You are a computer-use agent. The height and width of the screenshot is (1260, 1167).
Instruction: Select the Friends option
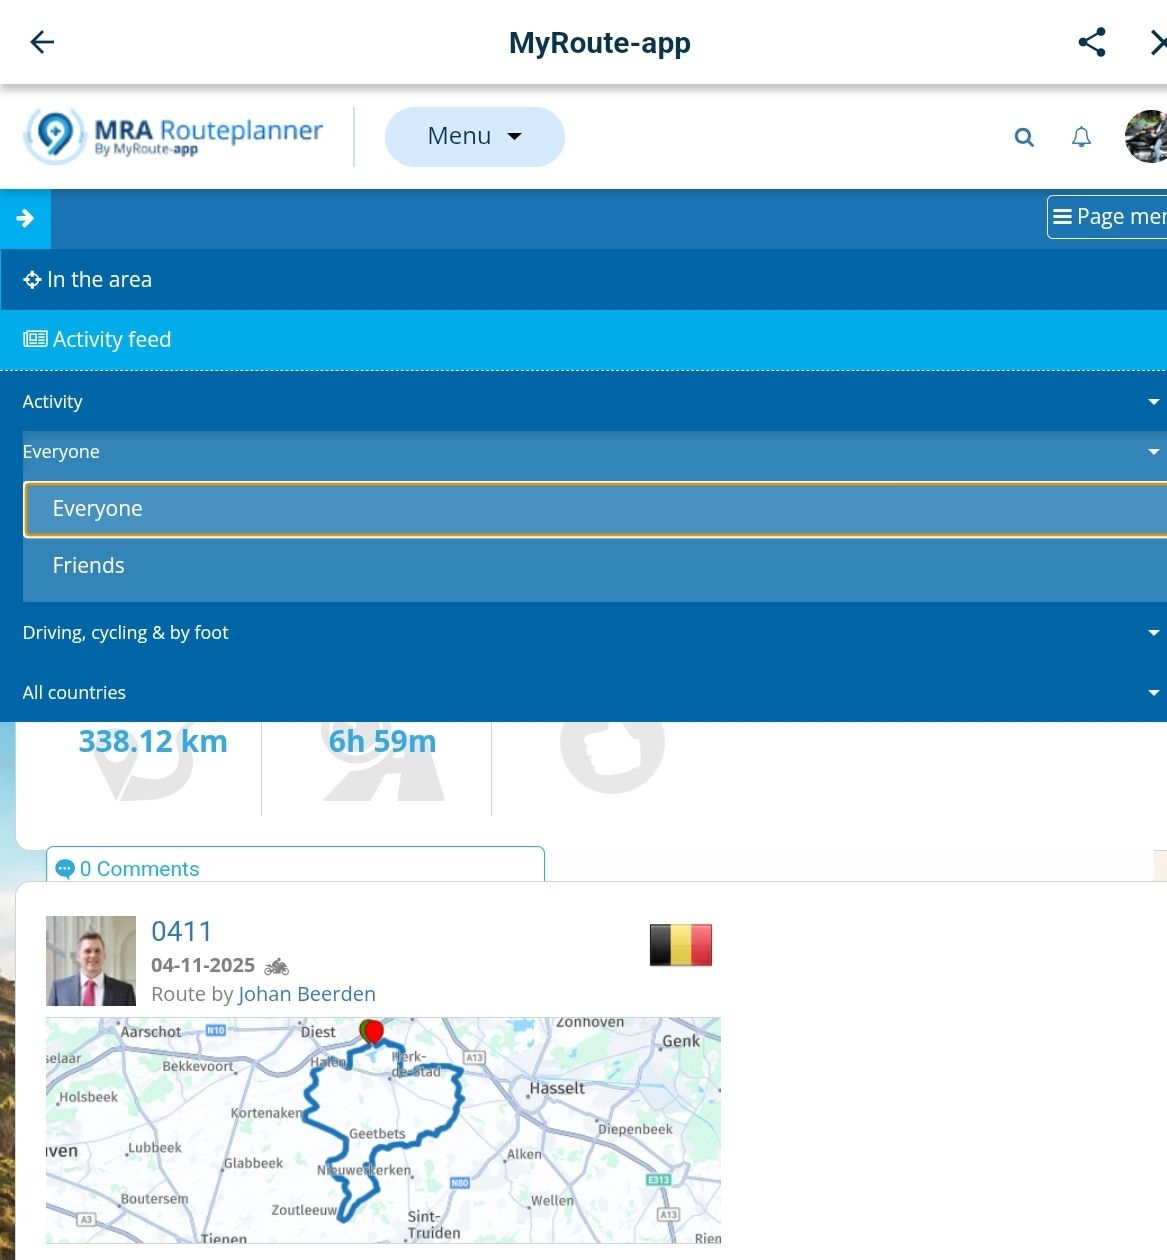point(88,565)
